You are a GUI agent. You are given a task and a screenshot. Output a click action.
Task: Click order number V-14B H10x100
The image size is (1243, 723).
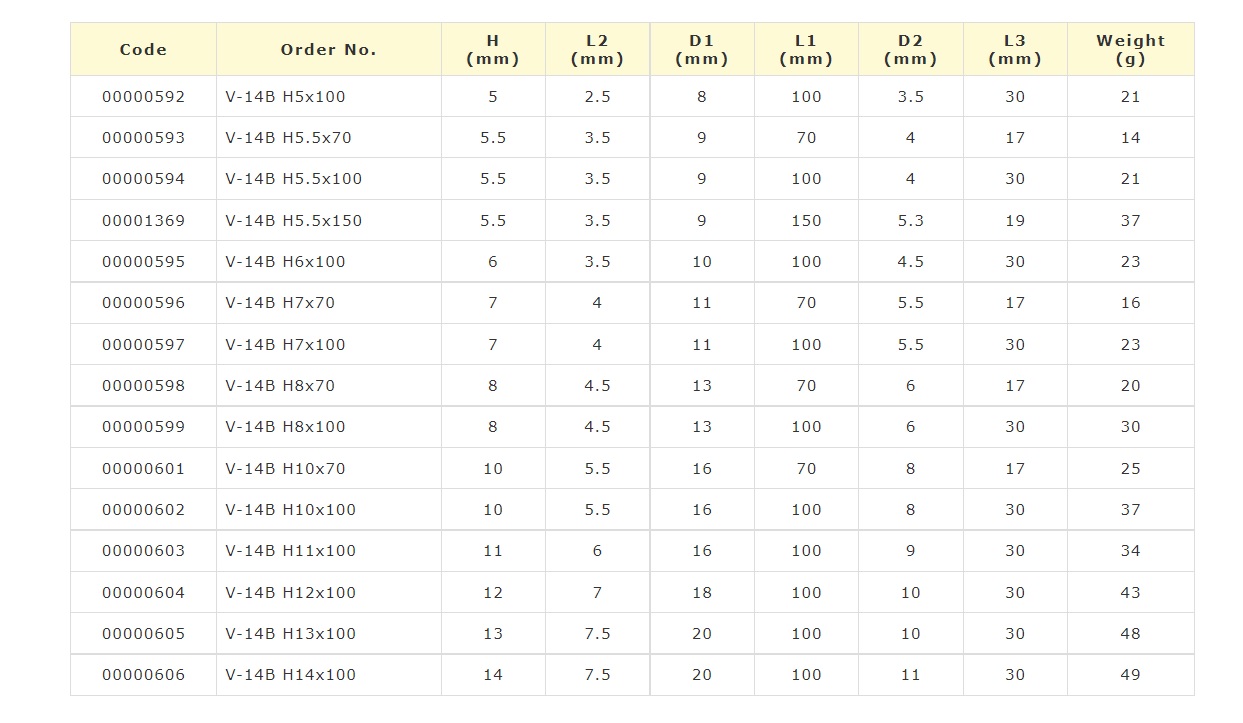coord(291,510)
